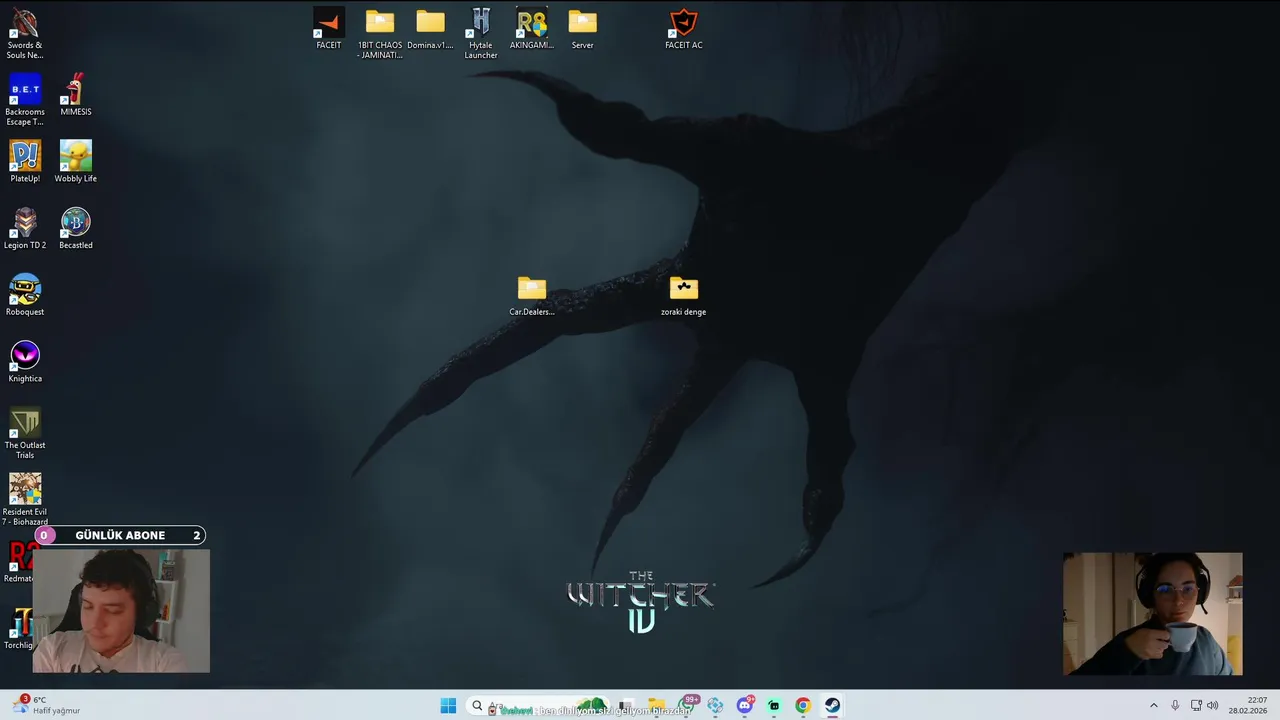The image size is (1280, 720).
Task: Launch Legion TD 2 shortcut
Action: pyautogui.click(x=25, y=229)
